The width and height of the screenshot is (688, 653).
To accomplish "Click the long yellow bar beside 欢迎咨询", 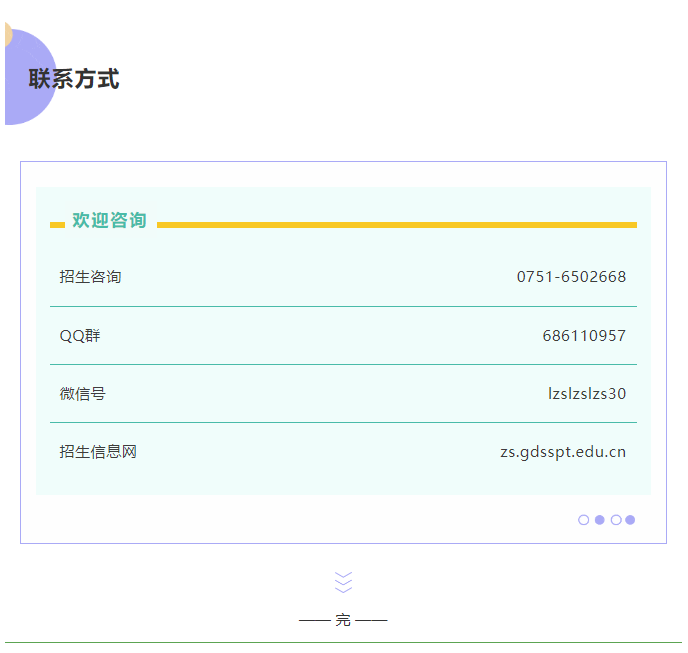I will tap(396, 225).
